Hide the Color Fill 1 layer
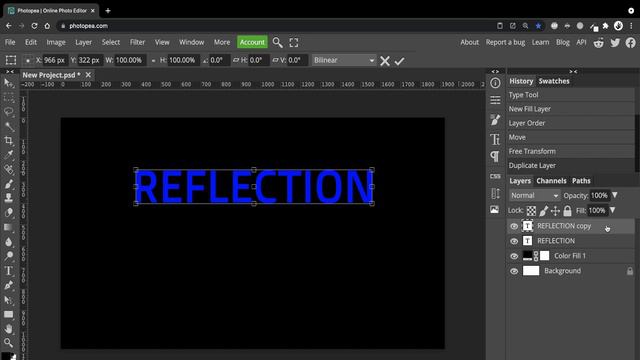640x360 pixels. click(x=514, y=256)
